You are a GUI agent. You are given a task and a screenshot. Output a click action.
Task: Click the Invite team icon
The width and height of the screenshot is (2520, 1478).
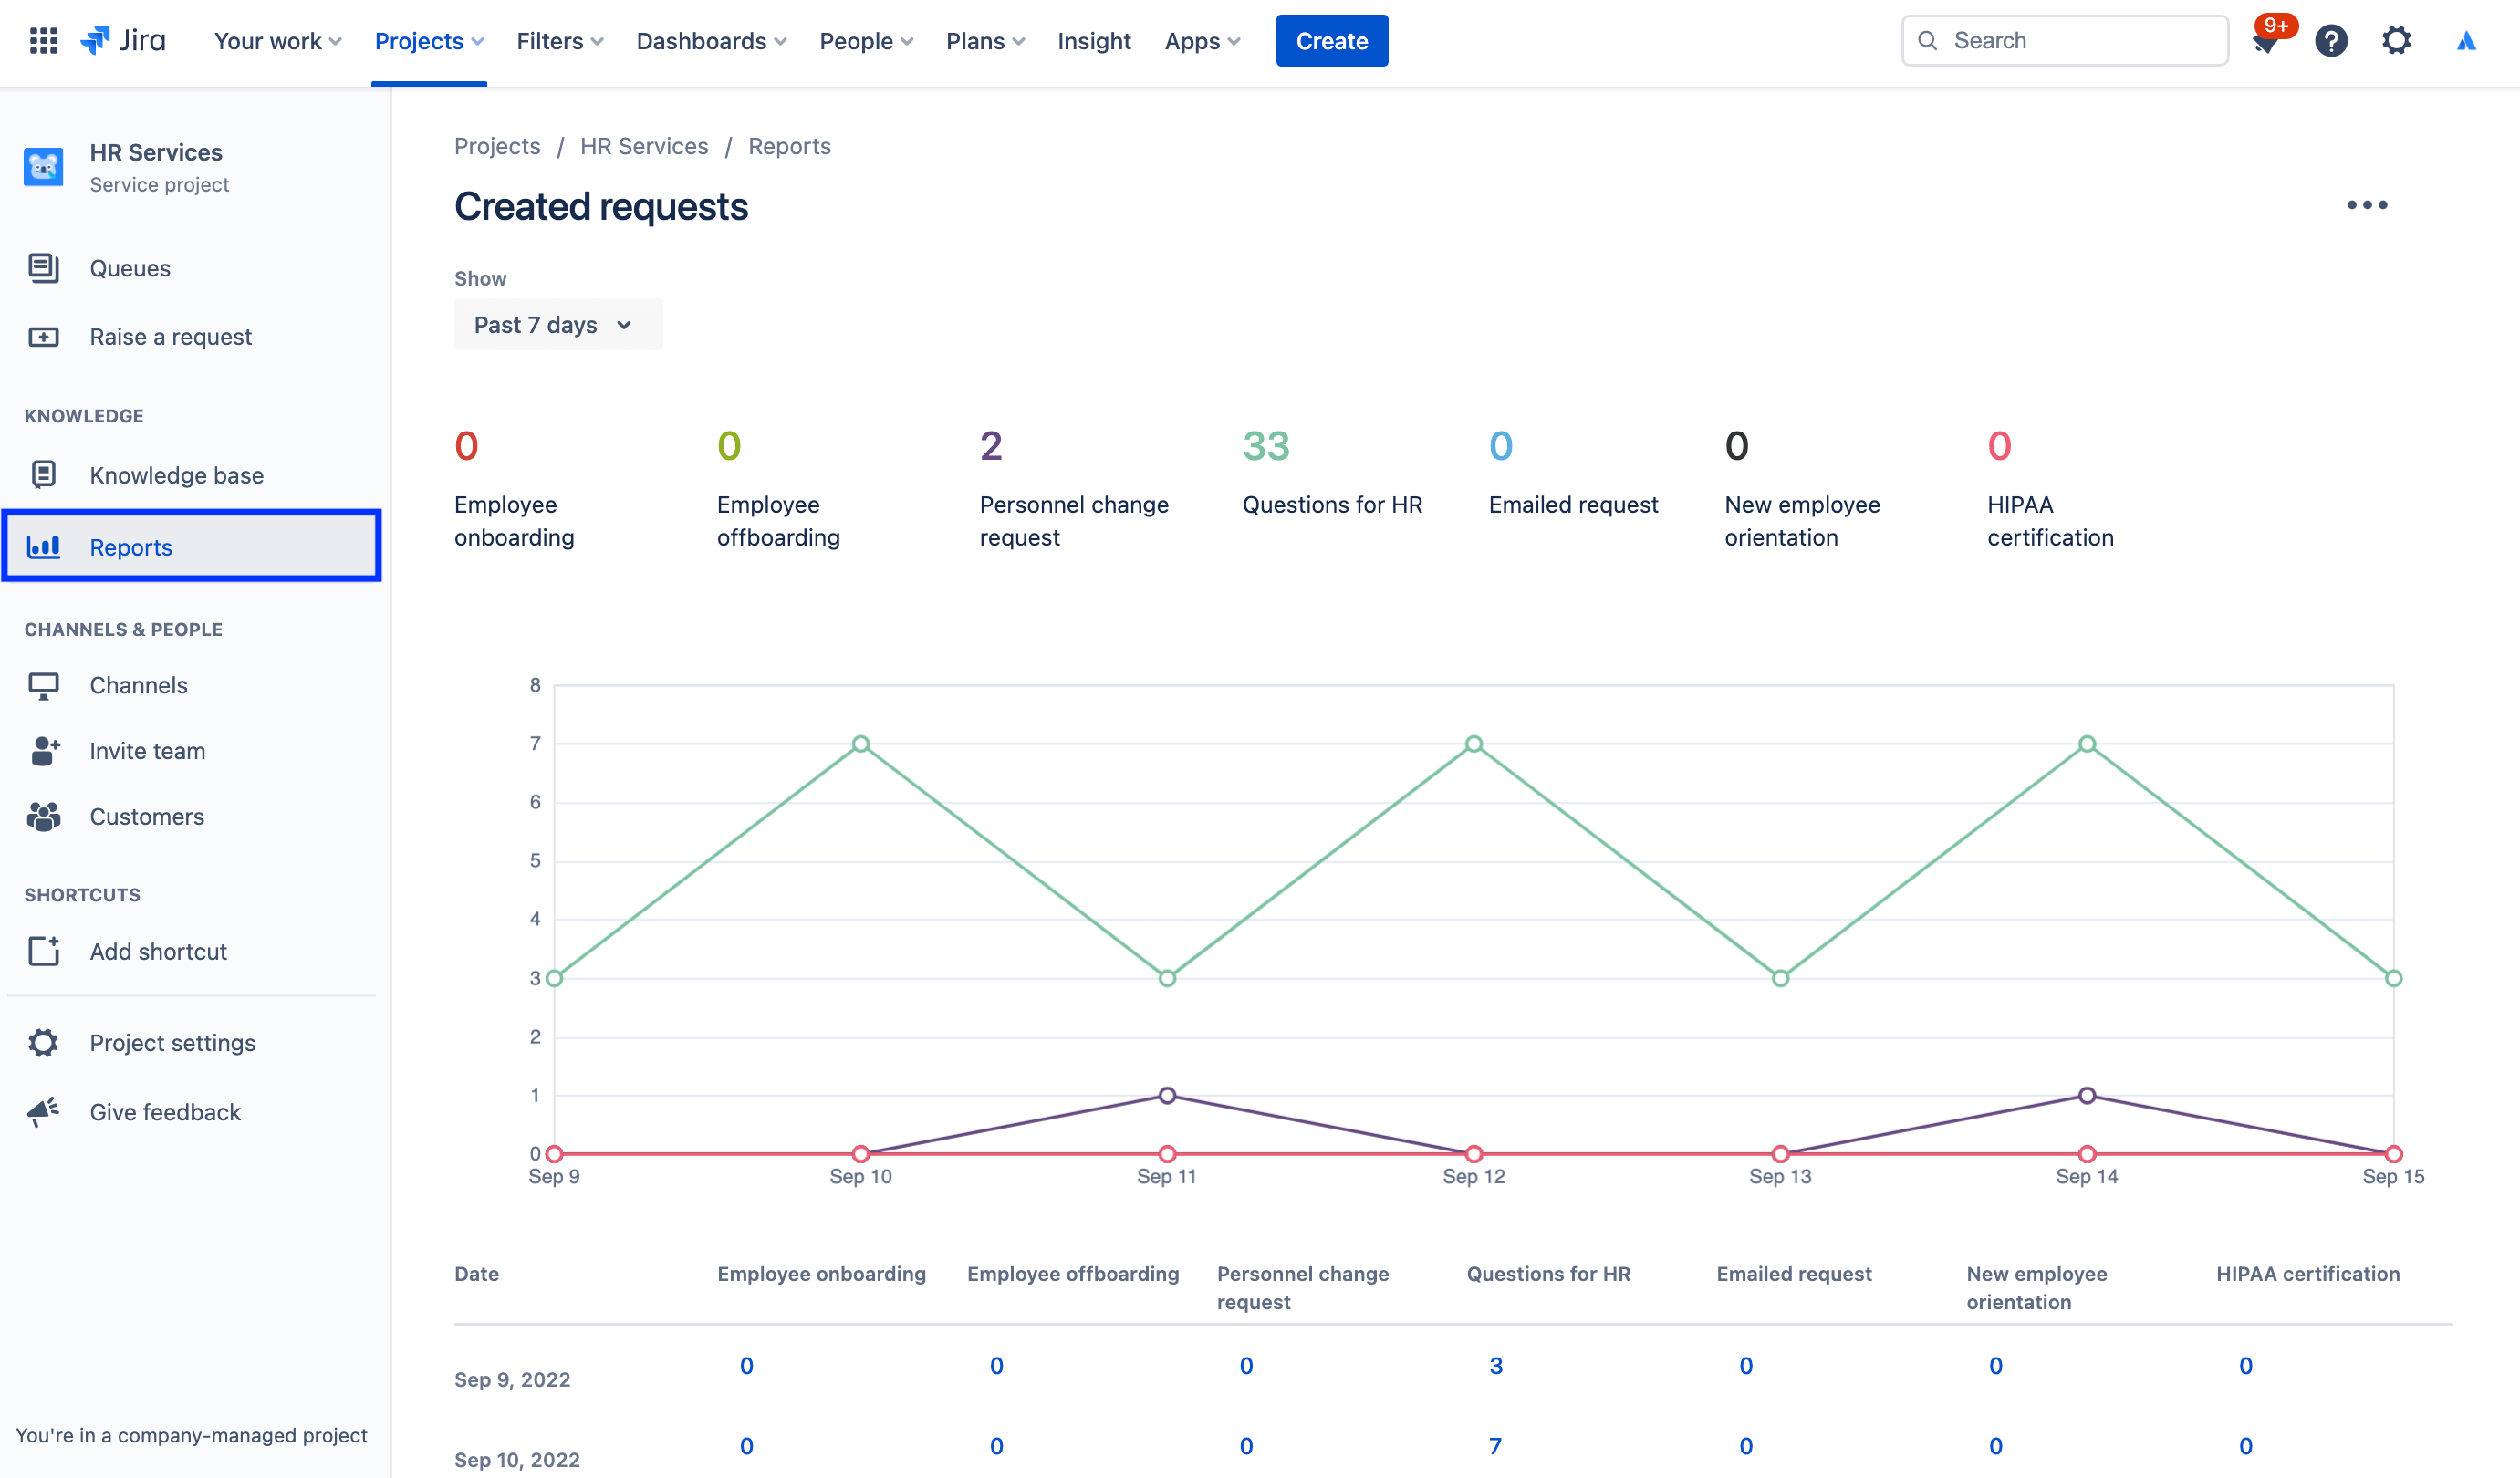click(42, 748)
